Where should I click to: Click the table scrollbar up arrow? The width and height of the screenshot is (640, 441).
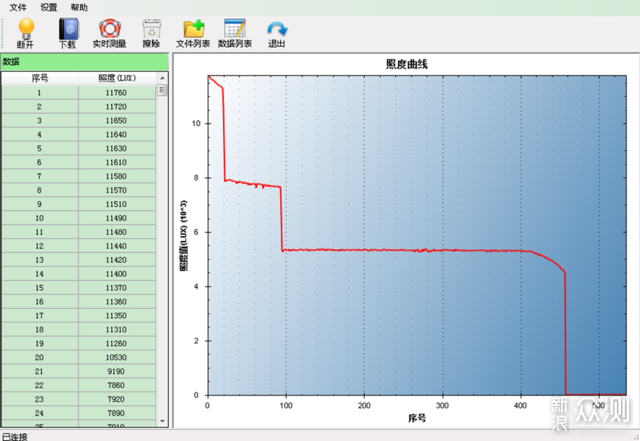point(162,78)
